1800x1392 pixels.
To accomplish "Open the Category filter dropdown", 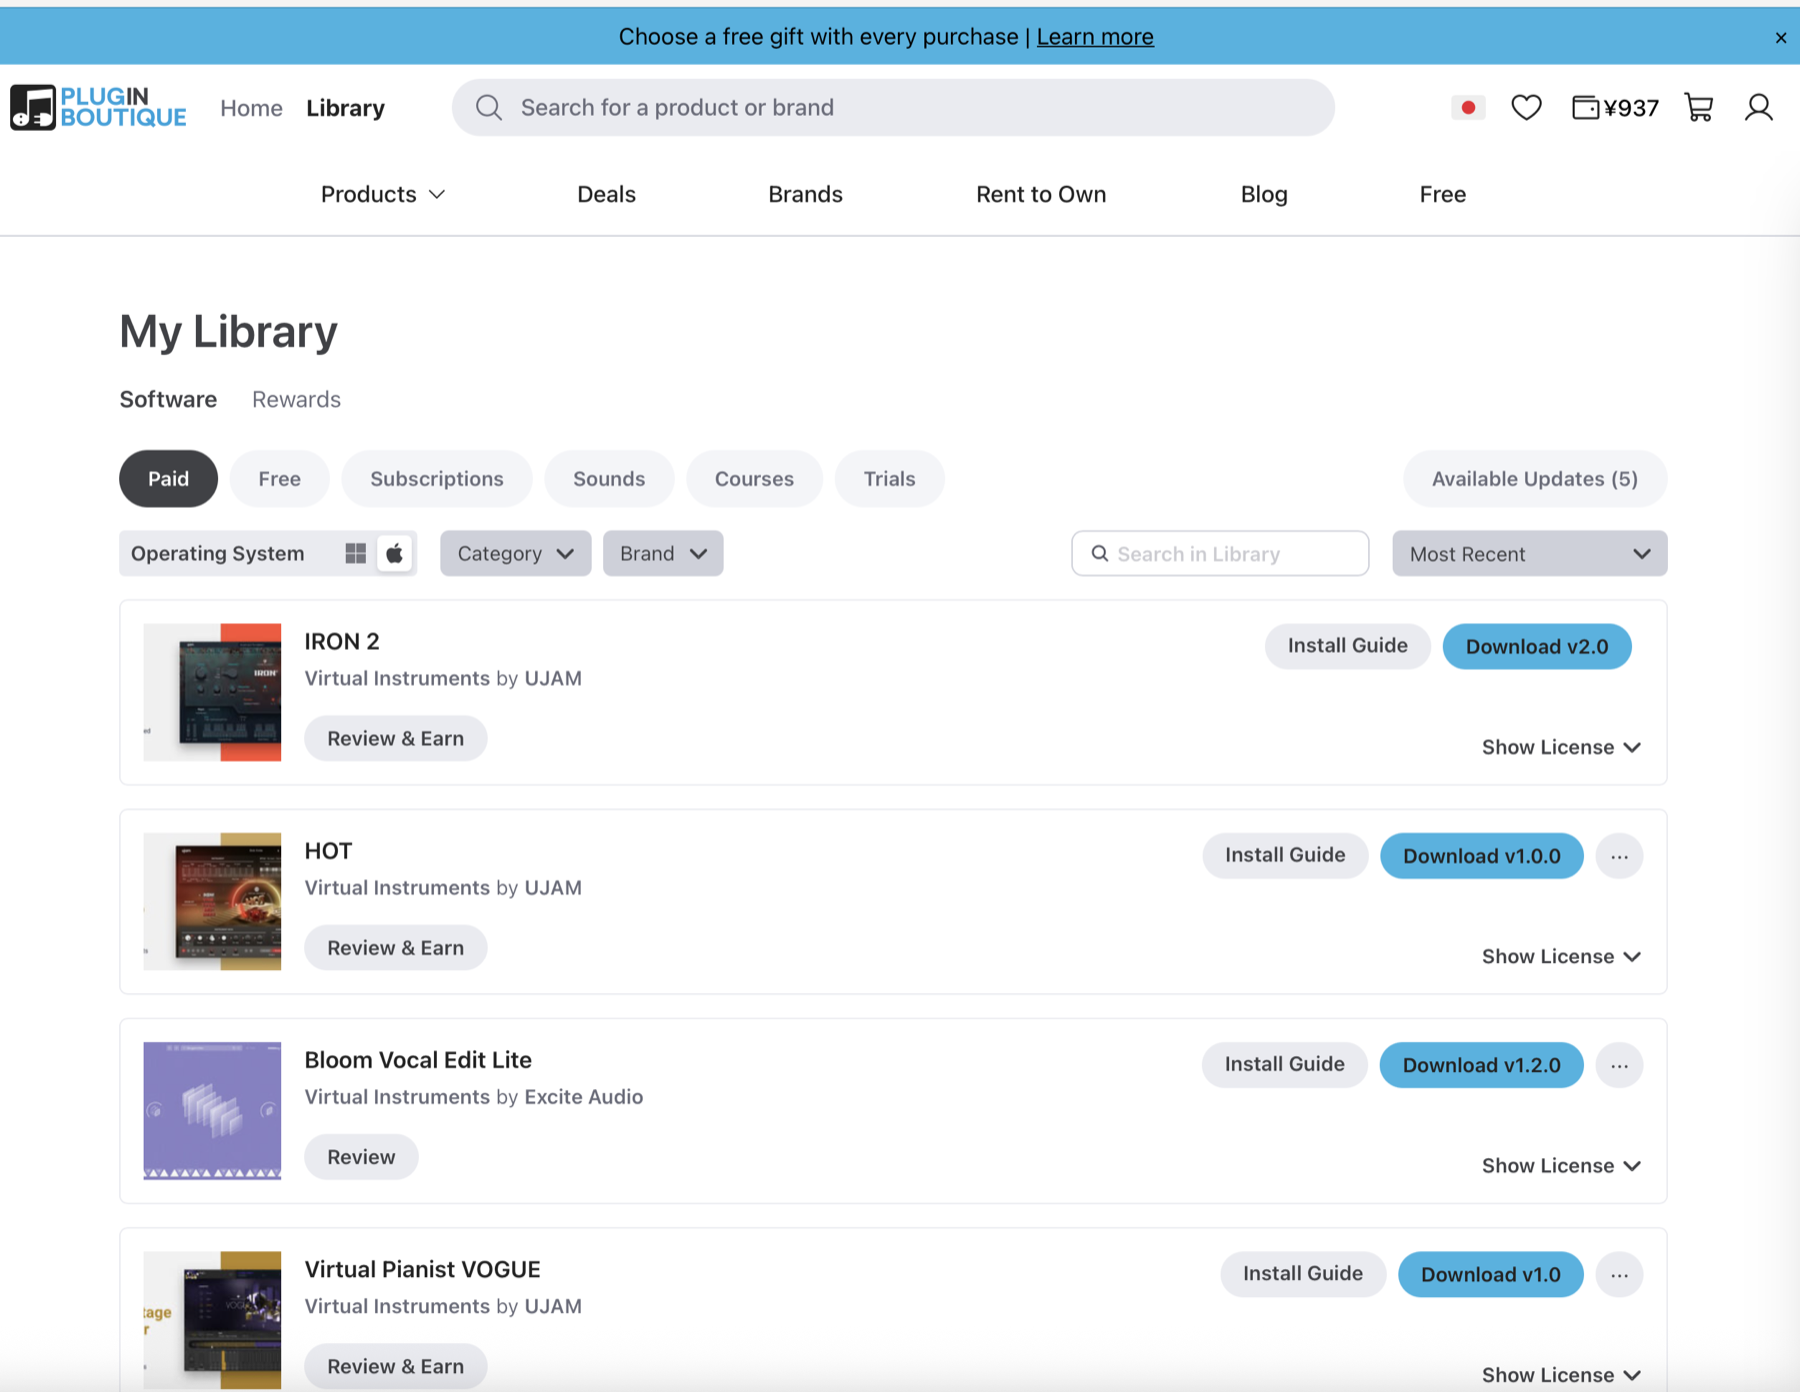I will point(516,553).
